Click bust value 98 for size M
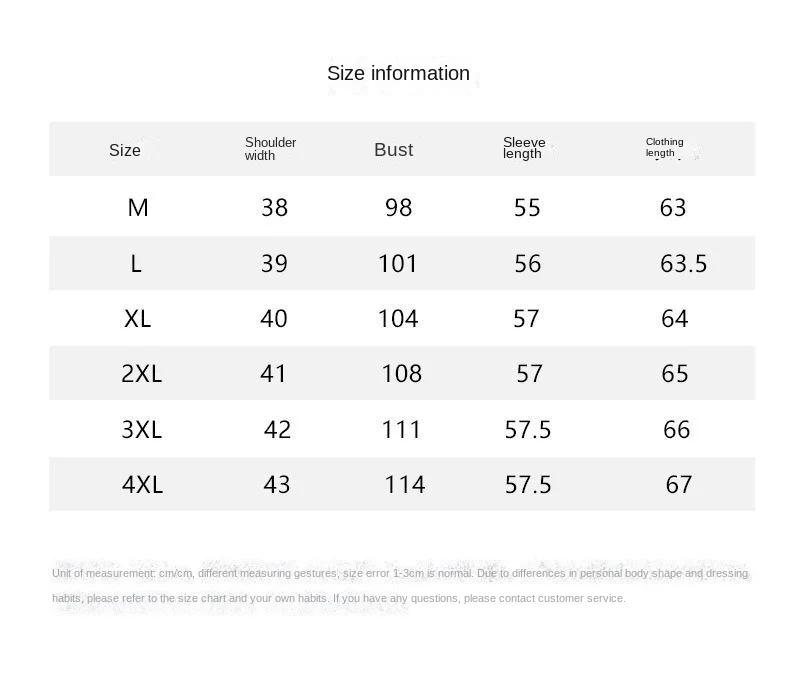The width and height of the screenshot is (800, 674). pyautogui.click(x=398, y=207)
